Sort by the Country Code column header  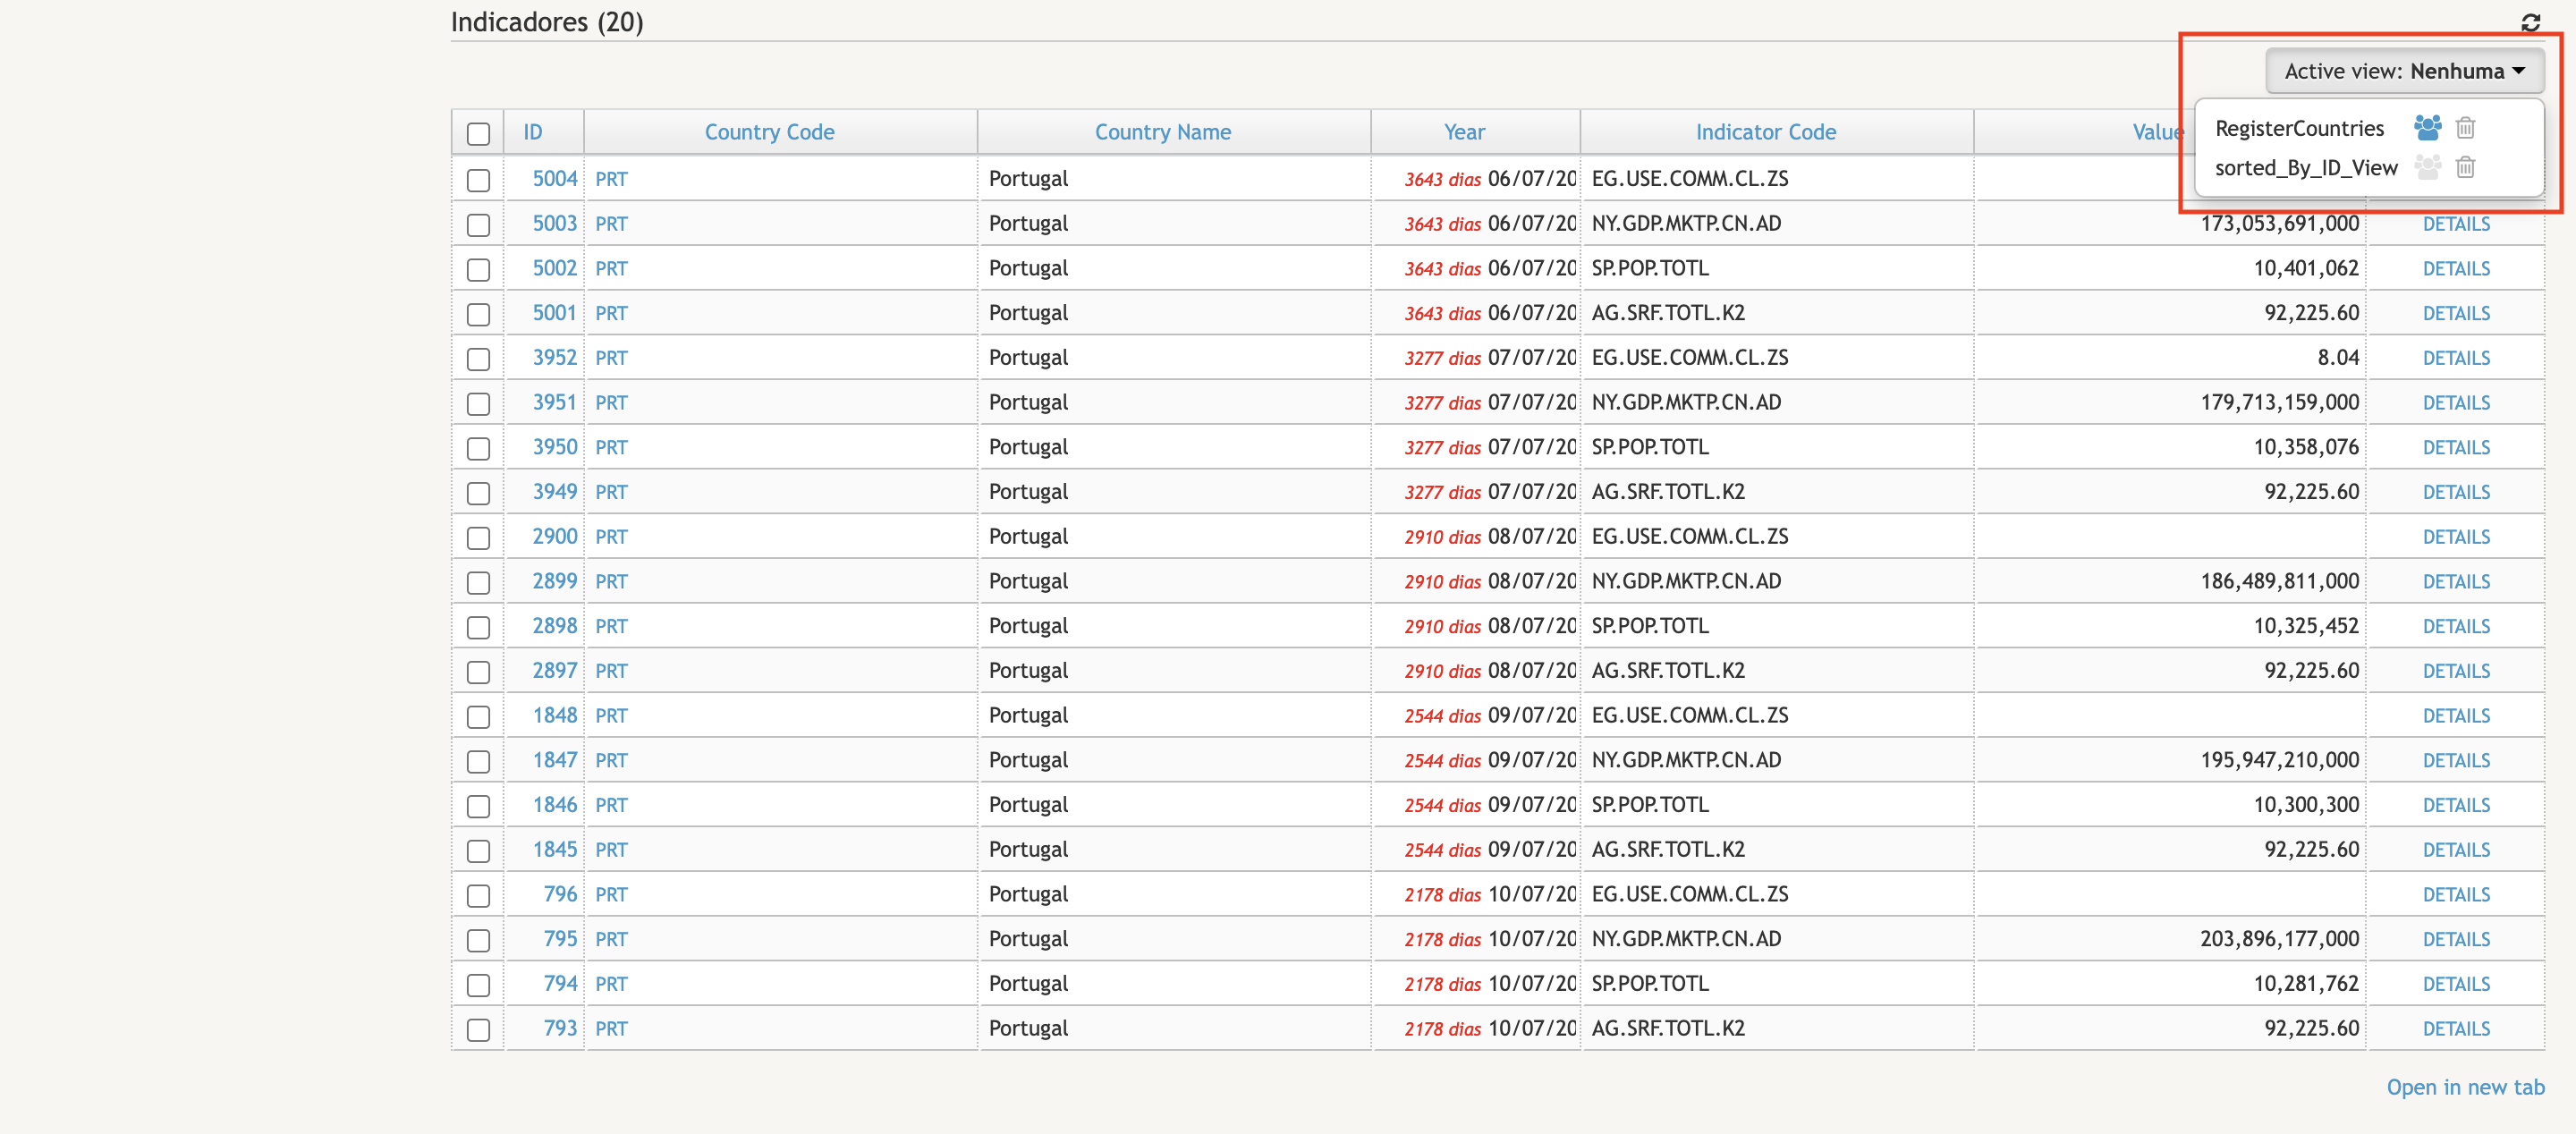[769, 132]
